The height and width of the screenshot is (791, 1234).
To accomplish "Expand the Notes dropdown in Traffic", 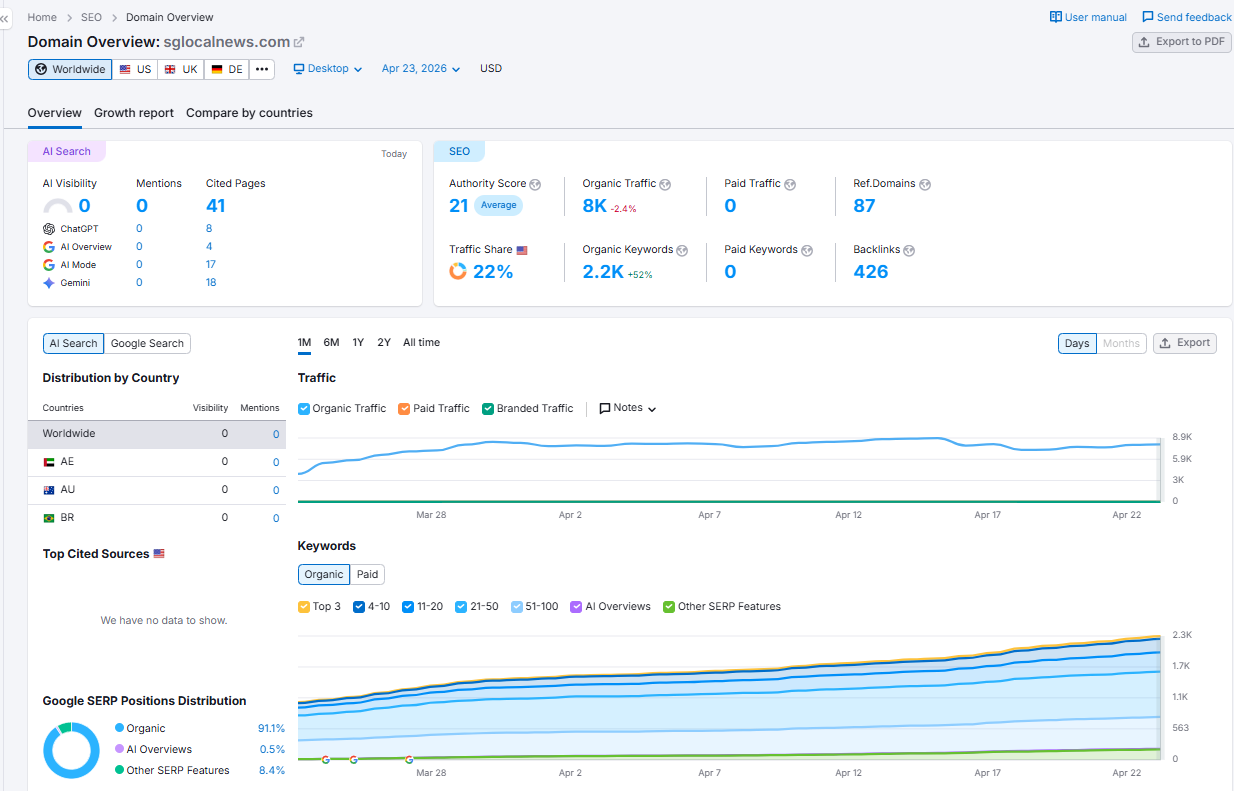I will point(628,408).
